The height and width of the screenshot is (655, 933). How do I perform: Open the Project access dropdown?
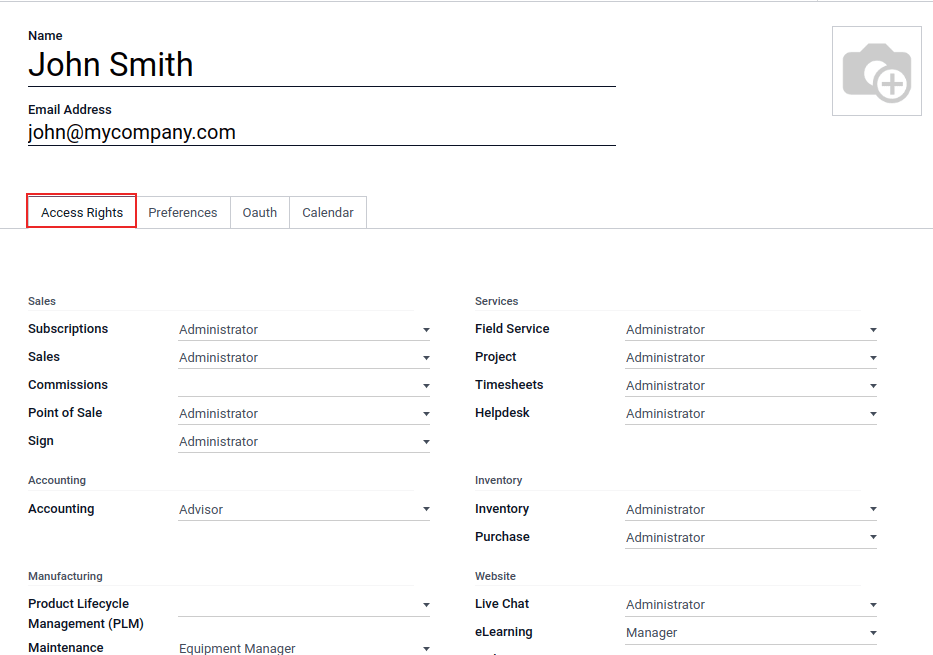[750, 358]
